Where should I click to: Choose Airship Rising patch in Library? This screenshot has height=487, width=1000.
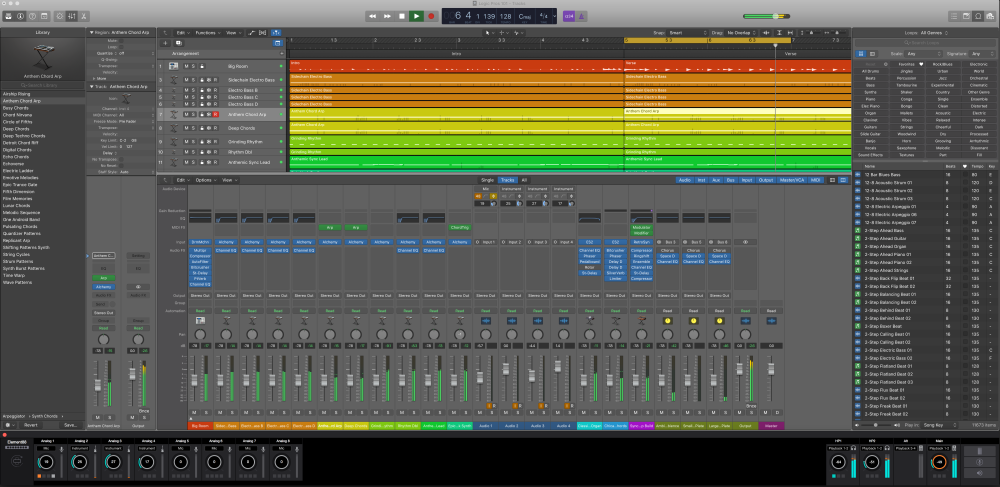pos(15,95)
